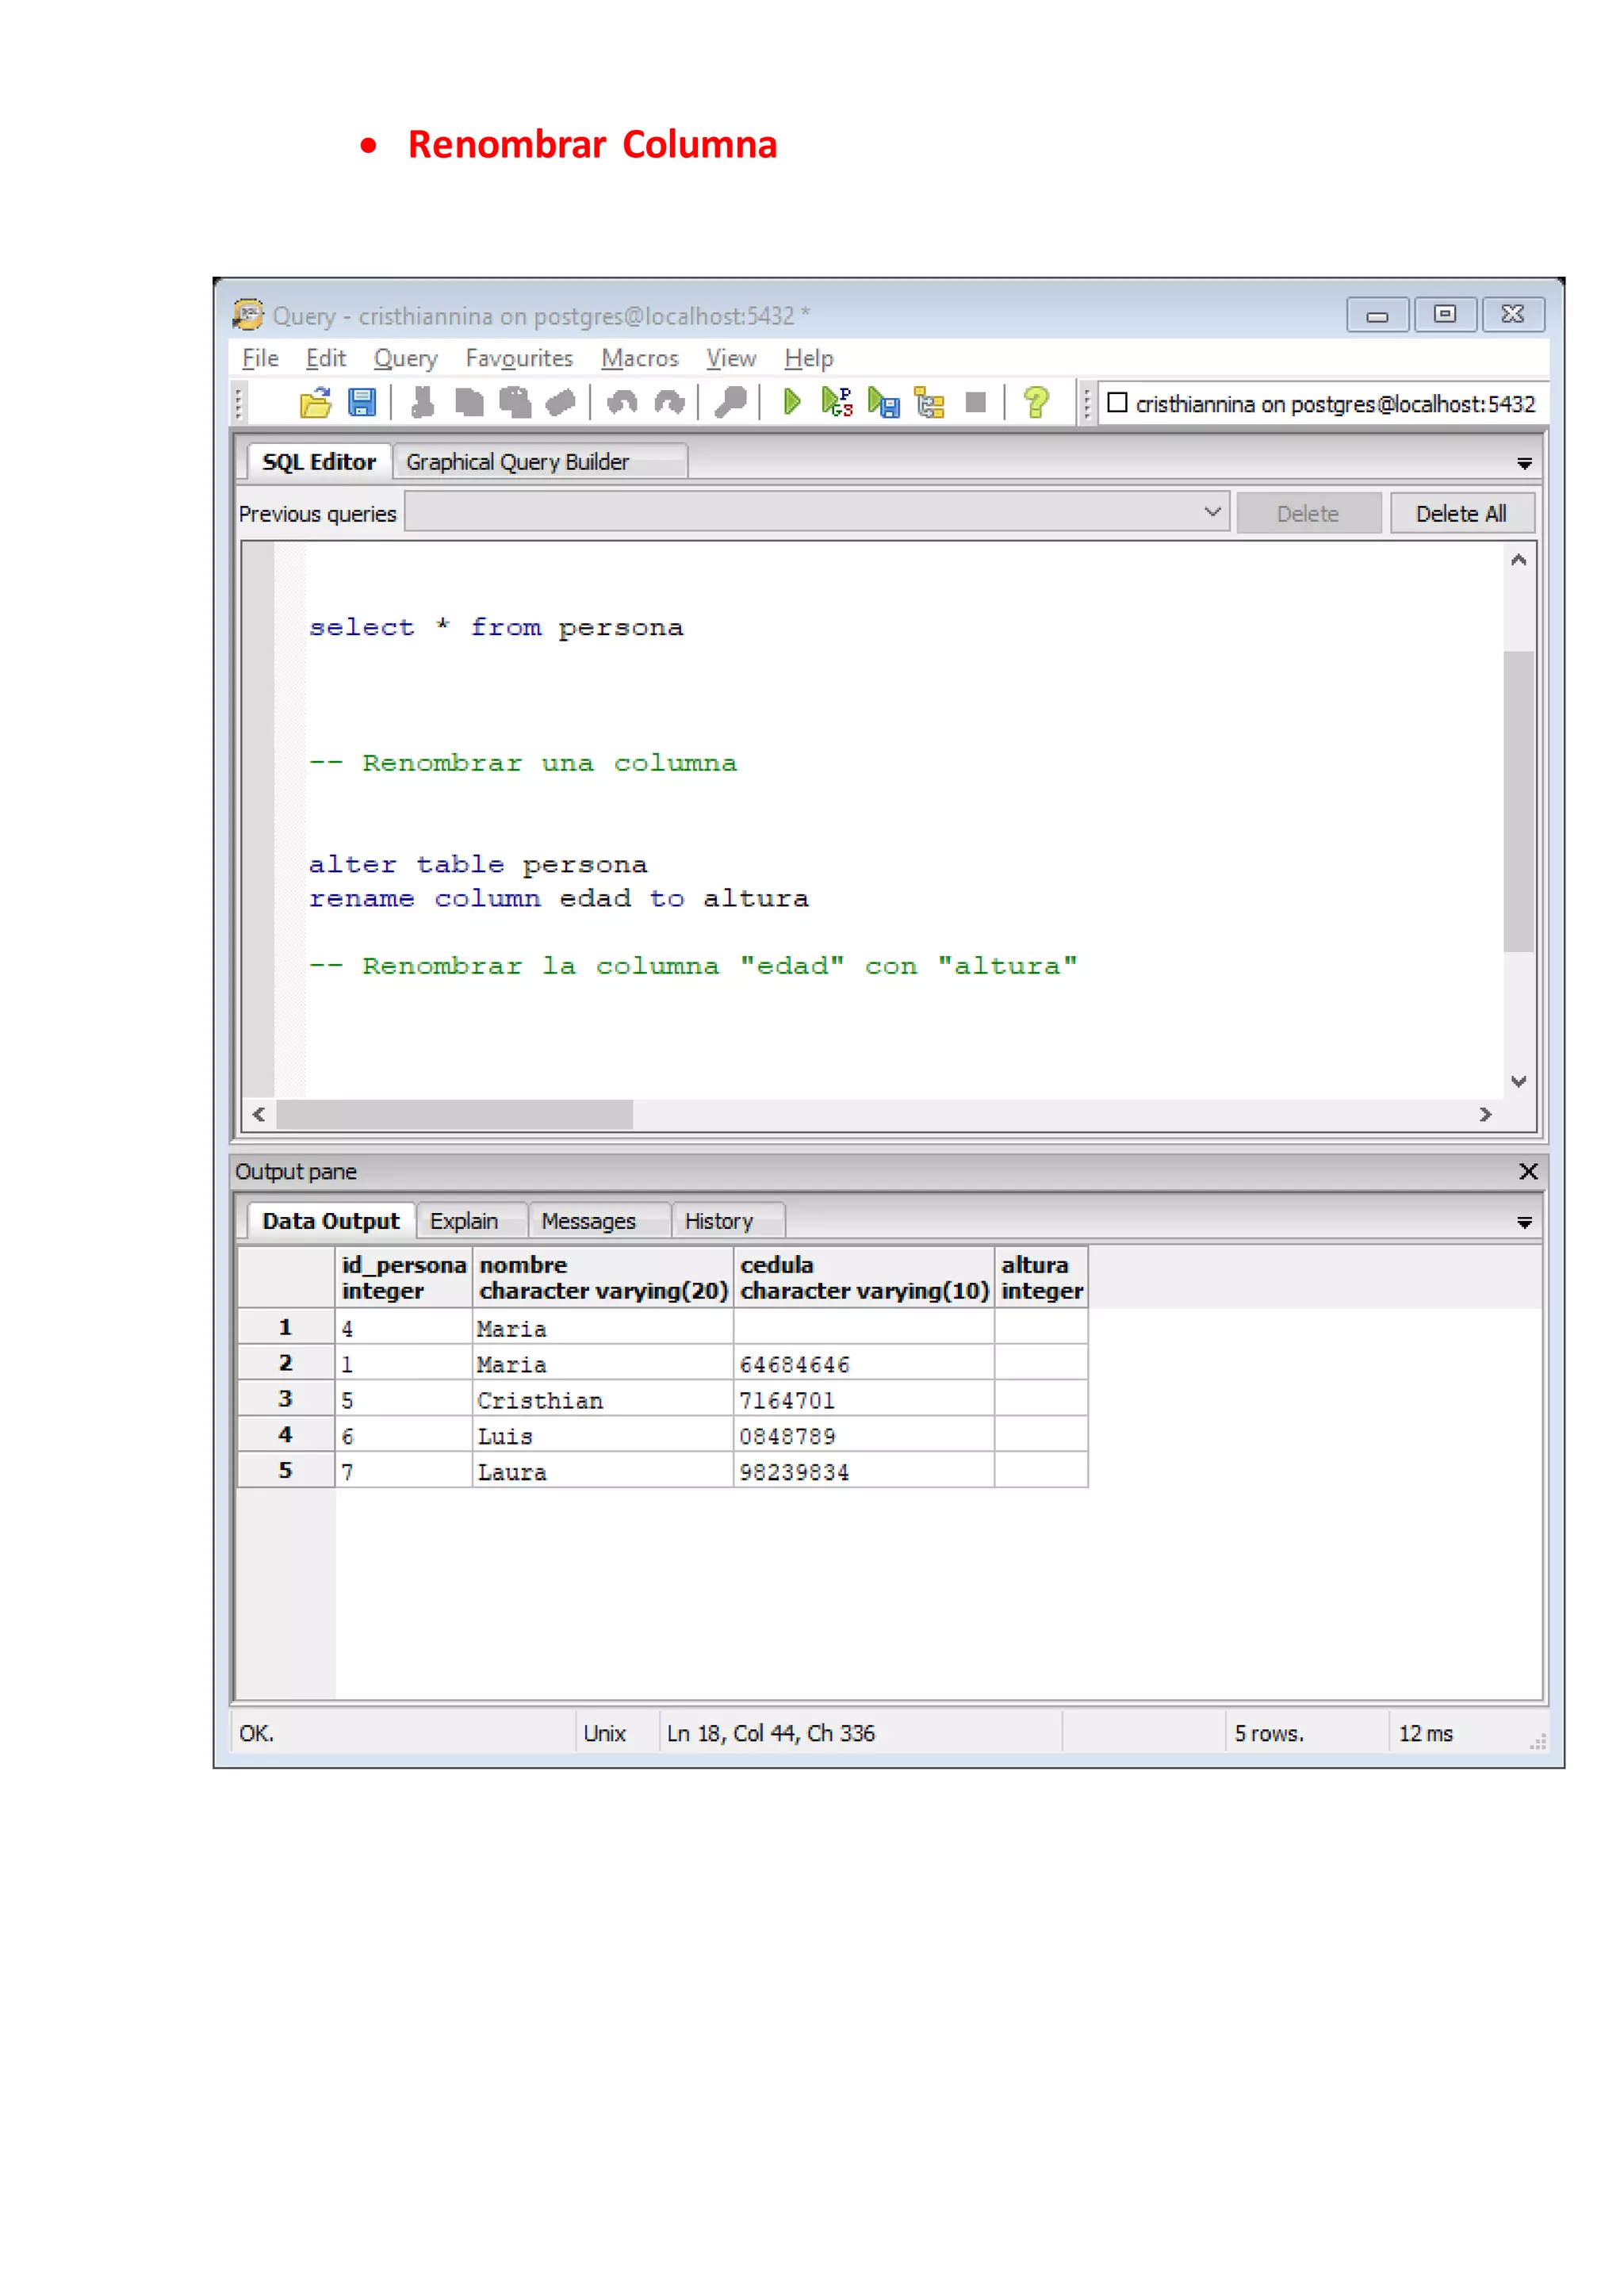This screenshot has width=1624, height=2296.
Task: Switch to the Graphical Query Builder tab
Action: click(x=540, y=462)
